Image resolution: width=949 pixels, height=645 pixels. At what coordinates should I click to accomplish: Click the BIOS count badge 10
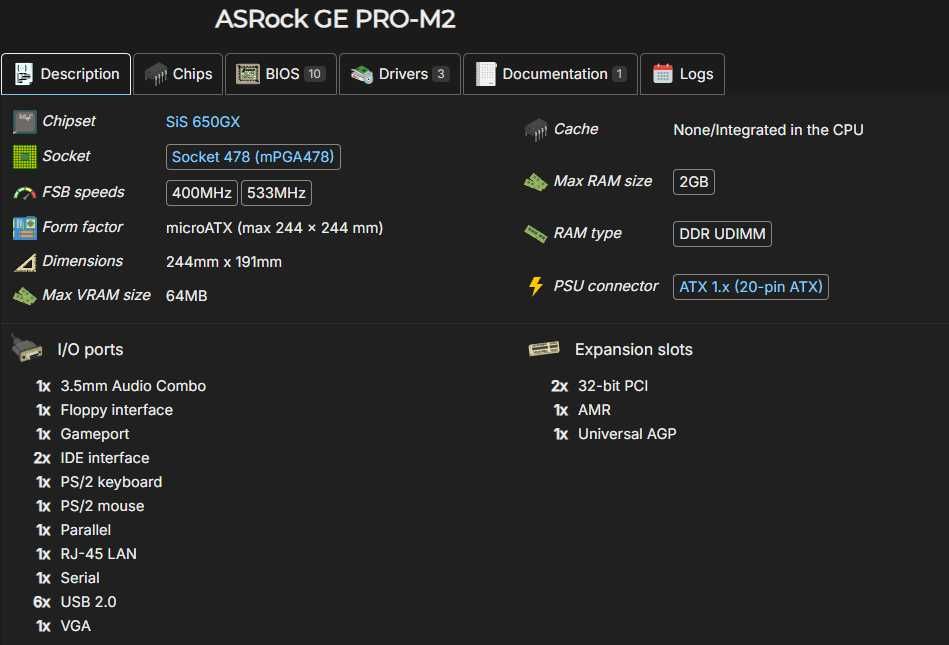tap(315, 74)
